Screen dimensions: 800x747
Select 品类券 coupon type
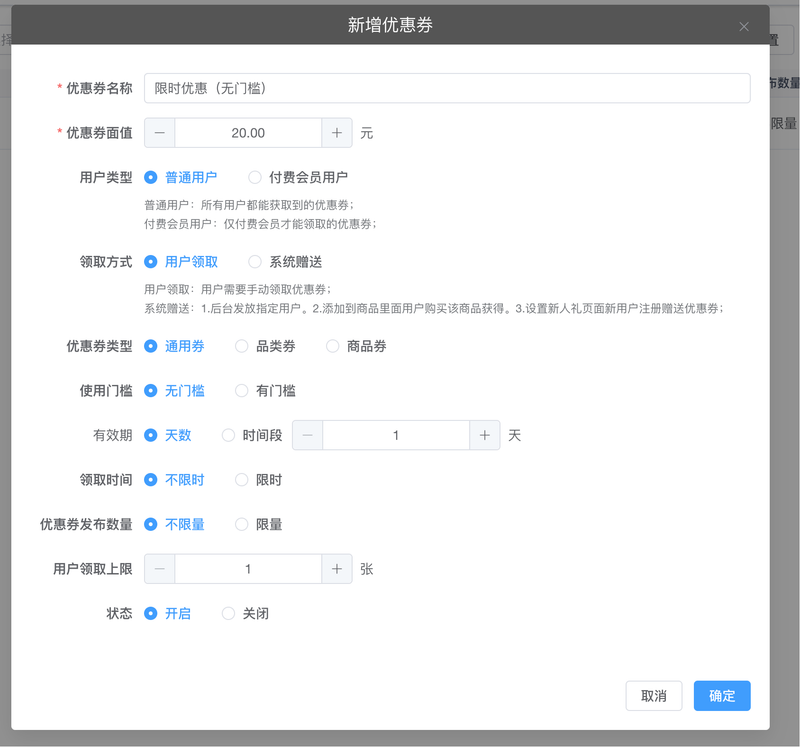point(265,346)
